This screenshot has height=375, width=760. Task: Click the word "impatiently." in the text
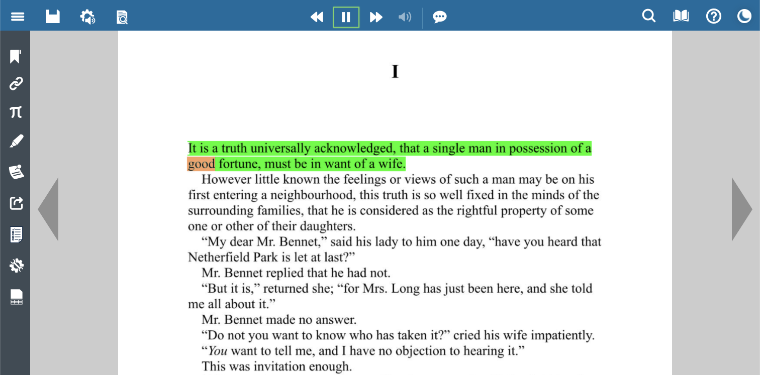pos(563,335)
